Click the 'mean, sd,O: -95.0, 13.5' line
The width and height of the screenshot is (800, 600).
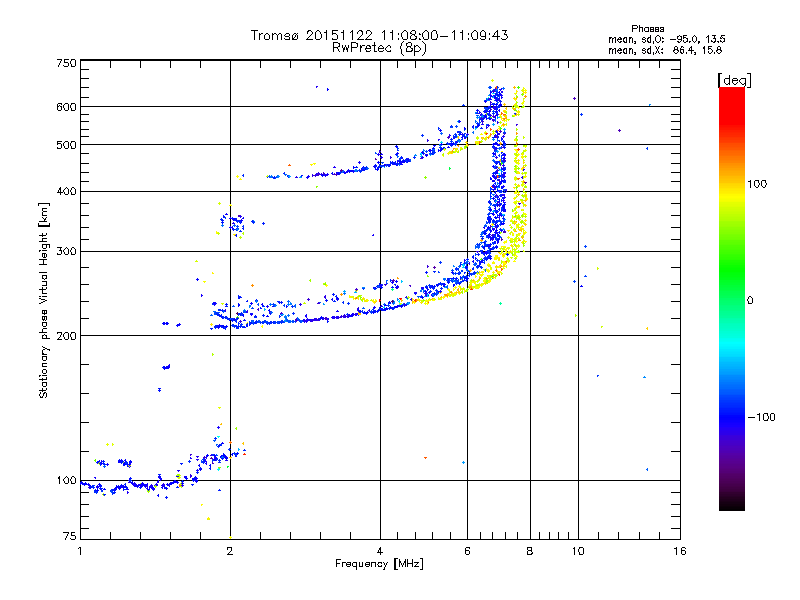click(667, 39)
